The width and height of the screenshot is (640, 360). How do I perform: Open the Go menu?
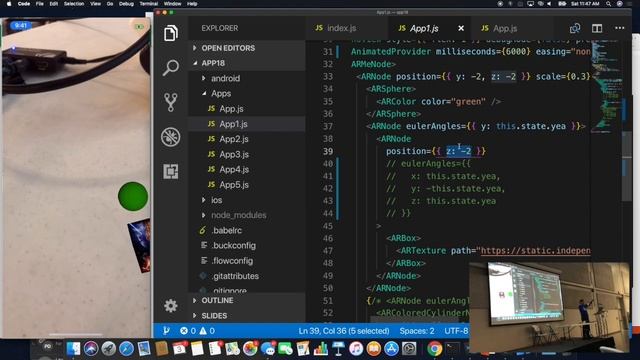110,4
